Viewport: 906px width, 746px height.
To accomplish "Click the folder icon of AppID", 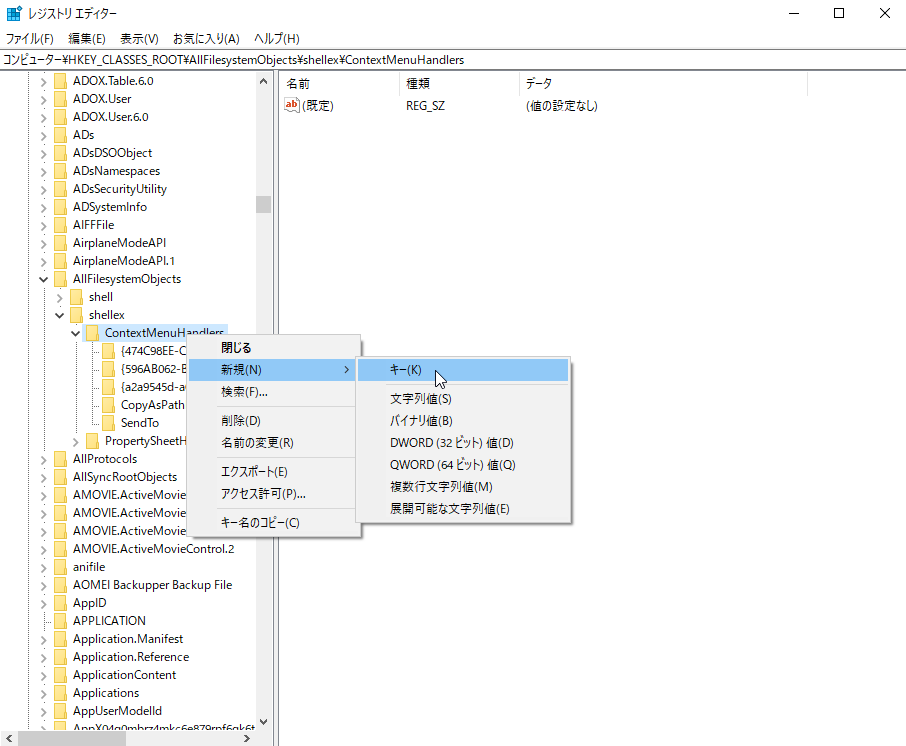I will point(61,603).
